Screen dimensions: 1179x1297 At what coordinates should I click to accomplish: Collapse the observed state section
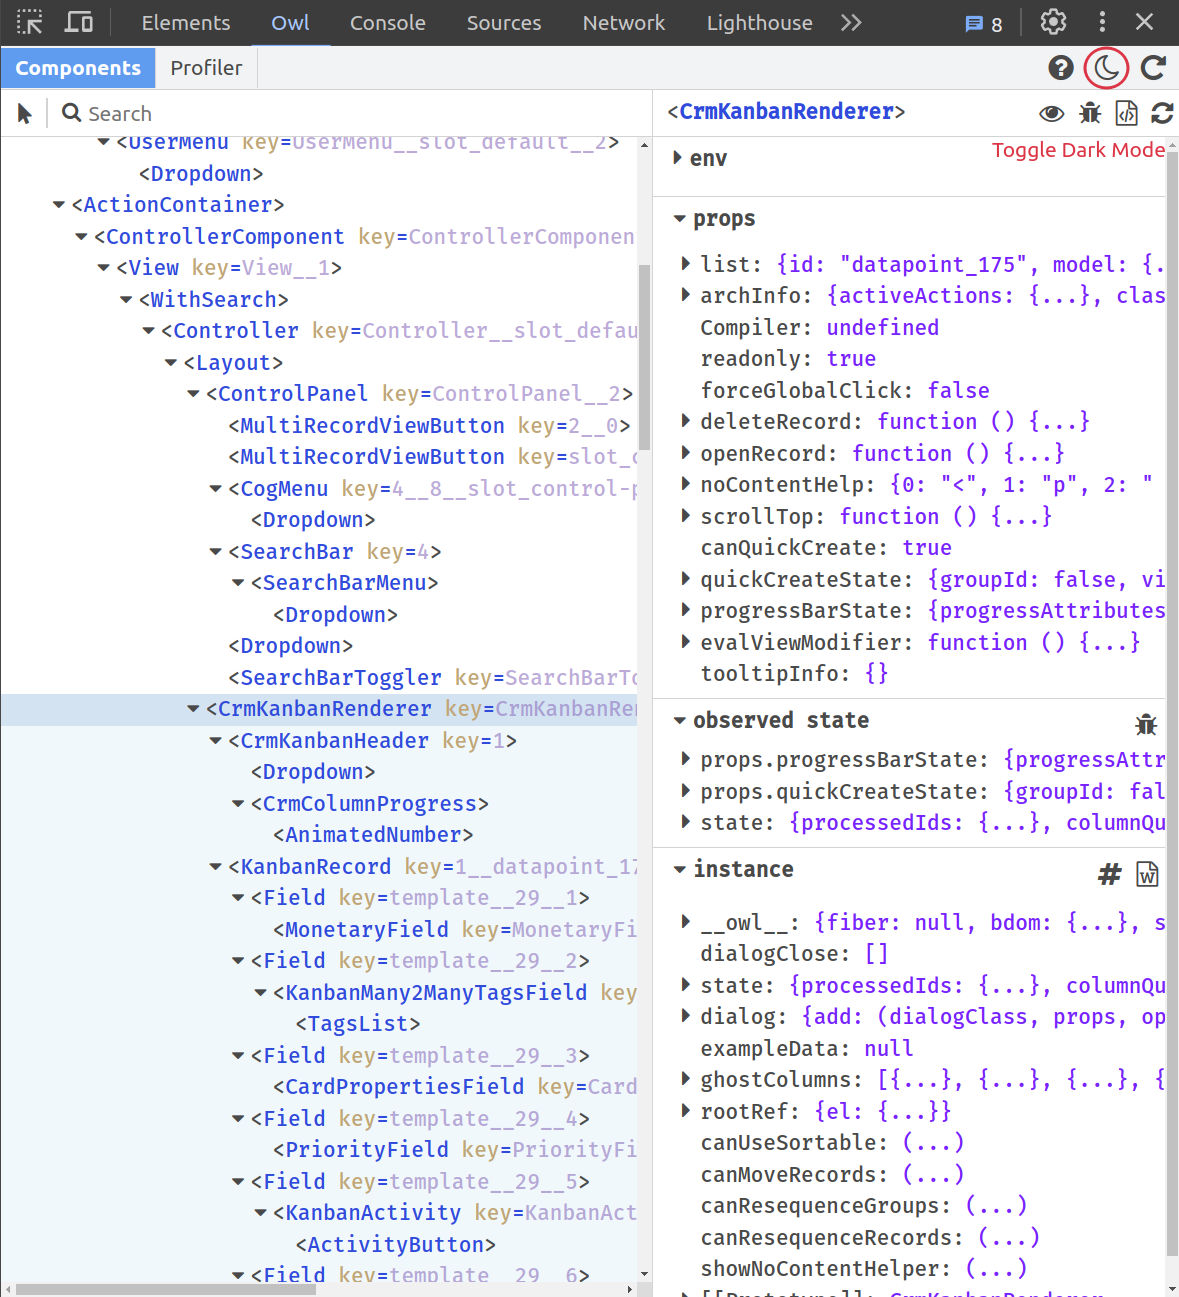680,720
